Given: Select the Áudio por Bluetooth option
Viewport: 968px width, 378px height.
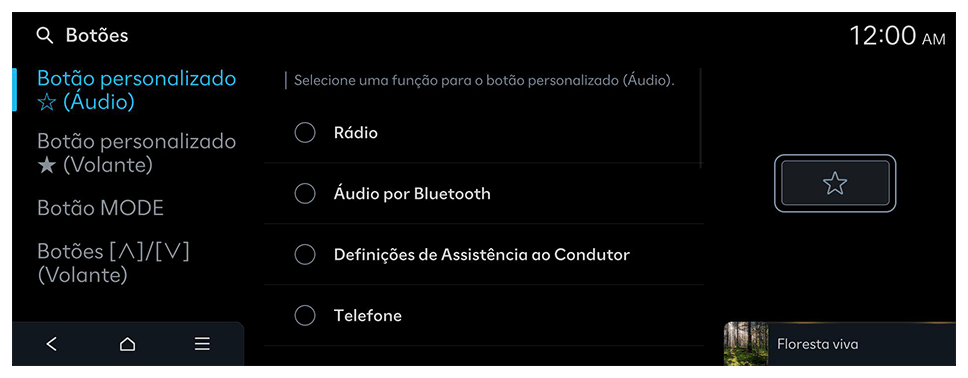Looking at the screenshot, I should 483,193.
